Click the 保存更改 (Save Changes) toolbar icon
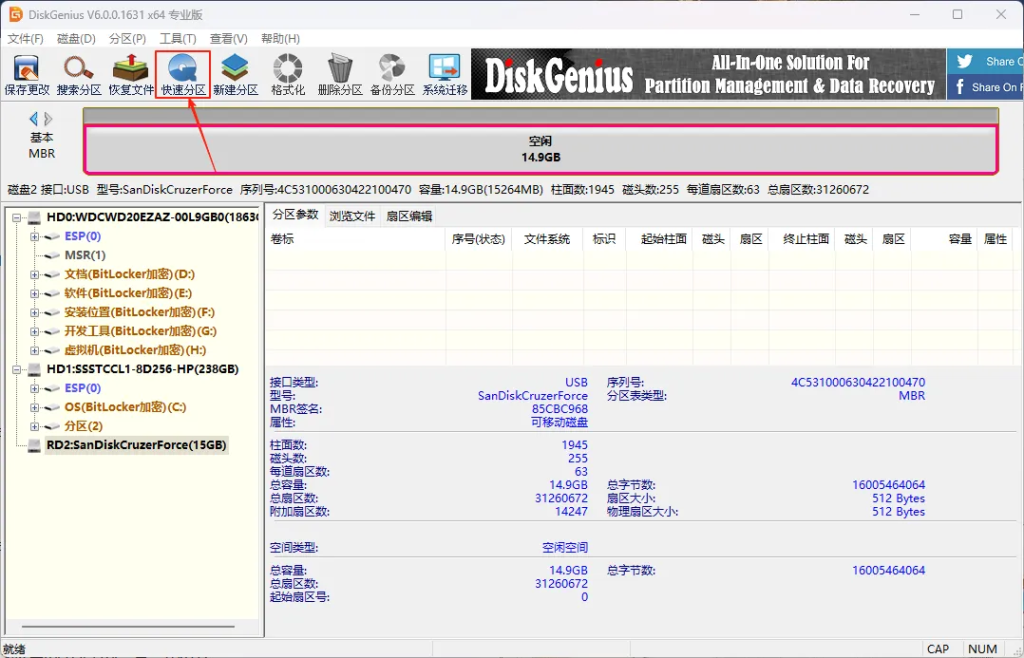1024x658 pixels. point(27,74)
